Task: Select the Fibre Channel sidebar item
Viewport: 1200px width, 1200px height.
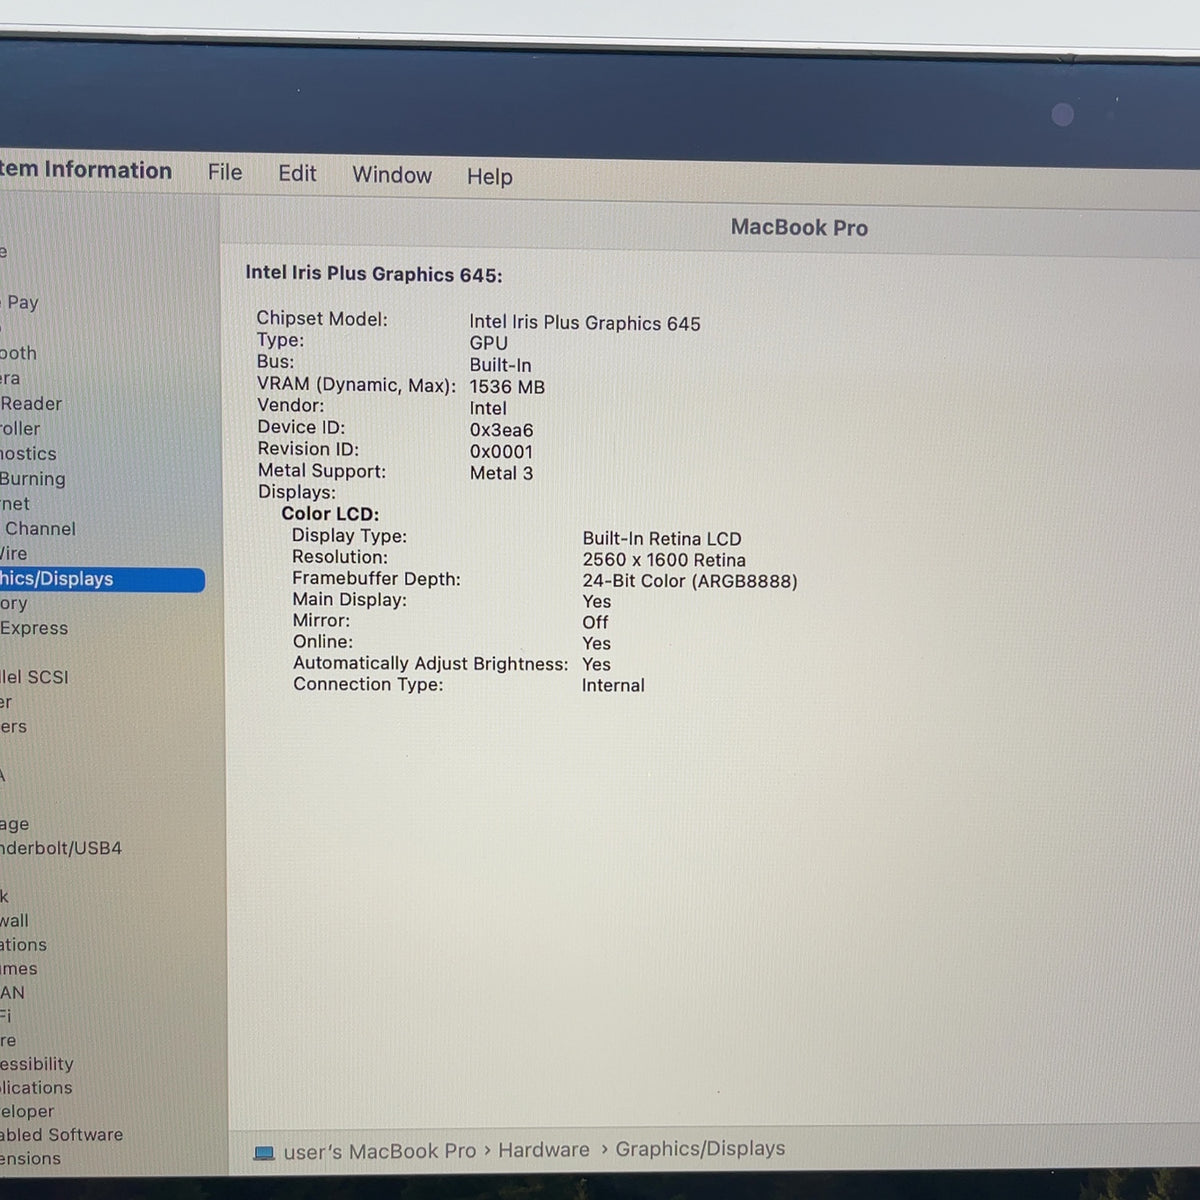Action: pos(38,528)
